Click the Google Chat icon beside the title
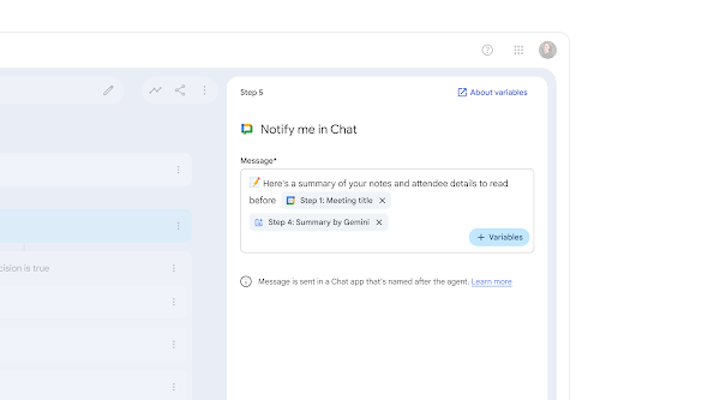 (x=247, y=129)
